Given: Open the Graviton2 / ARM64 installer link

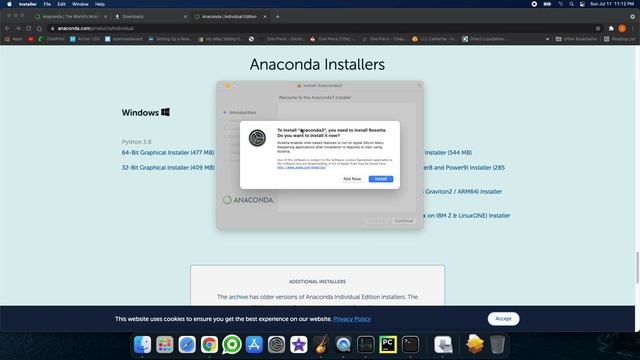Looking at the screenshot, I should (x=463, y=191).
